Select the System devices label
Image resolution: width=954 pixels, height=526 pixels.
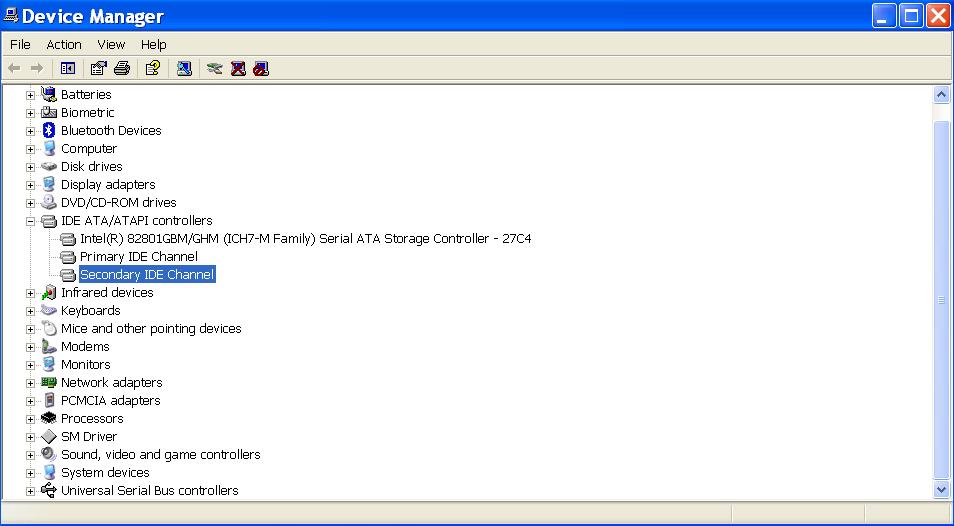click(x=105, y=472)
